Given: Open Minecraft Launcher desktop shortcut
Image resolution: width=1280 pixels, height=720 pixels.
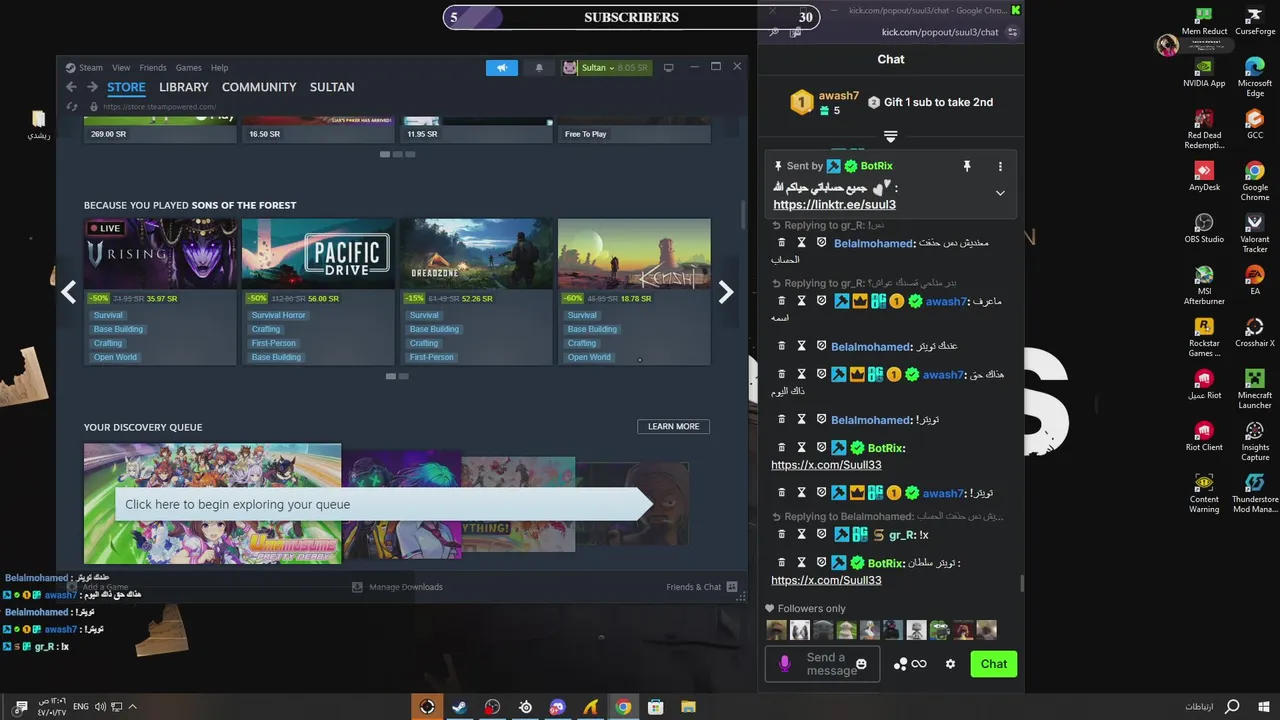Looking at the screenshot, I should click(x=1255, y=388).
